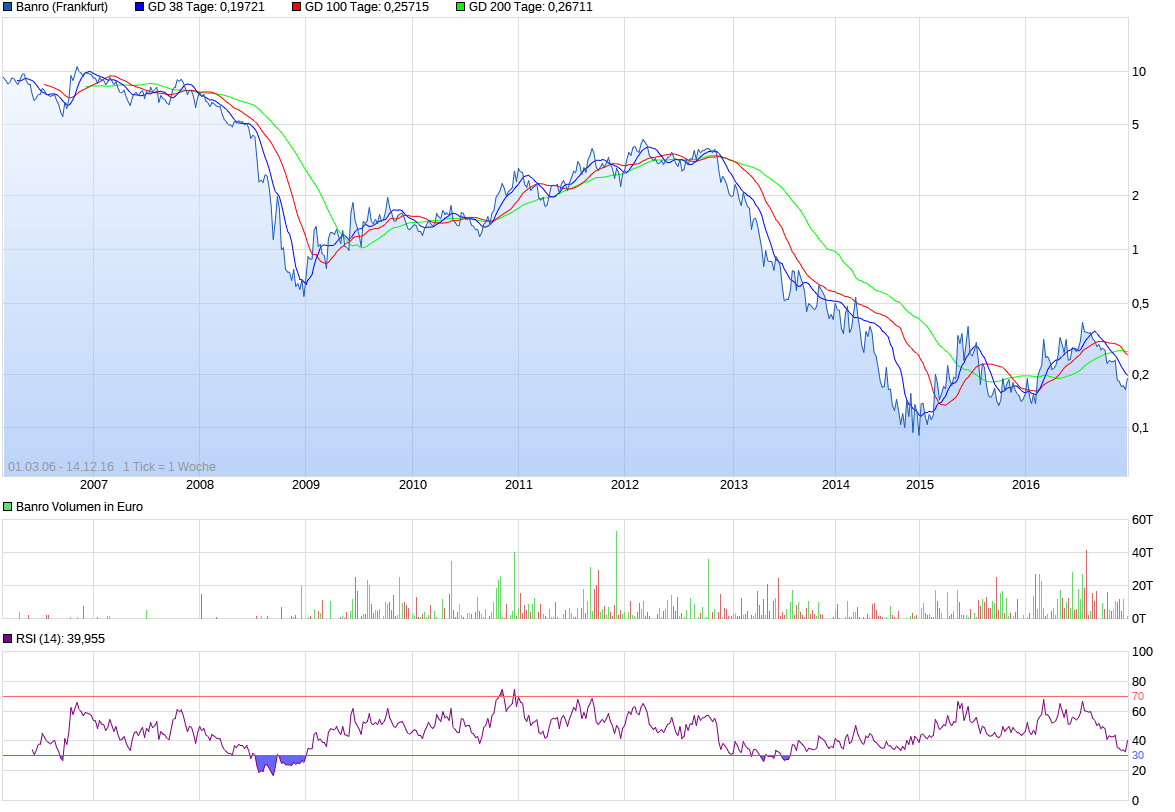The image size is (1175, 812).
Task: Select the 'GD 38 Tage: 0,19721' label
Action: pos(206,7)
